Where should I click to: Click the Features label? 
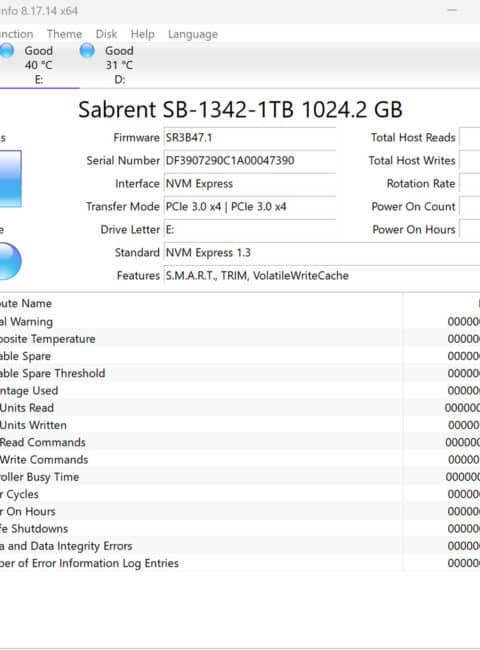point(138,276)
